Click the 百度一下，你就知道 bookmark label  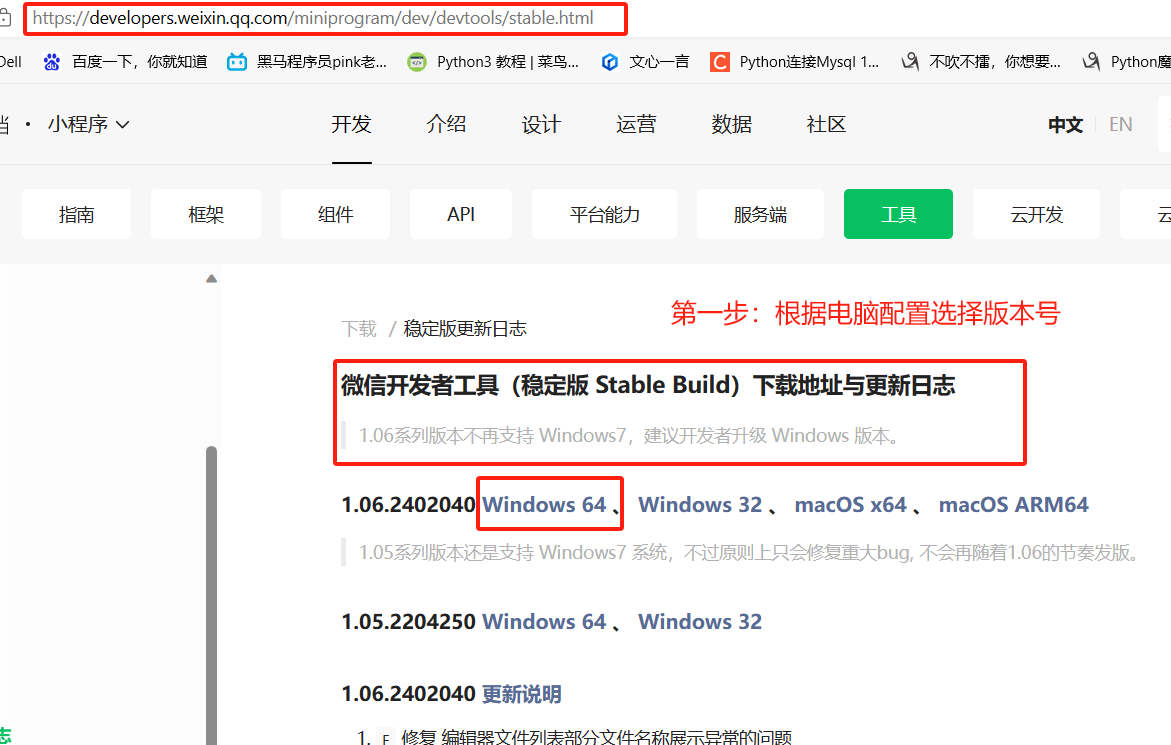pyautogui.click(x=140, y=62)
